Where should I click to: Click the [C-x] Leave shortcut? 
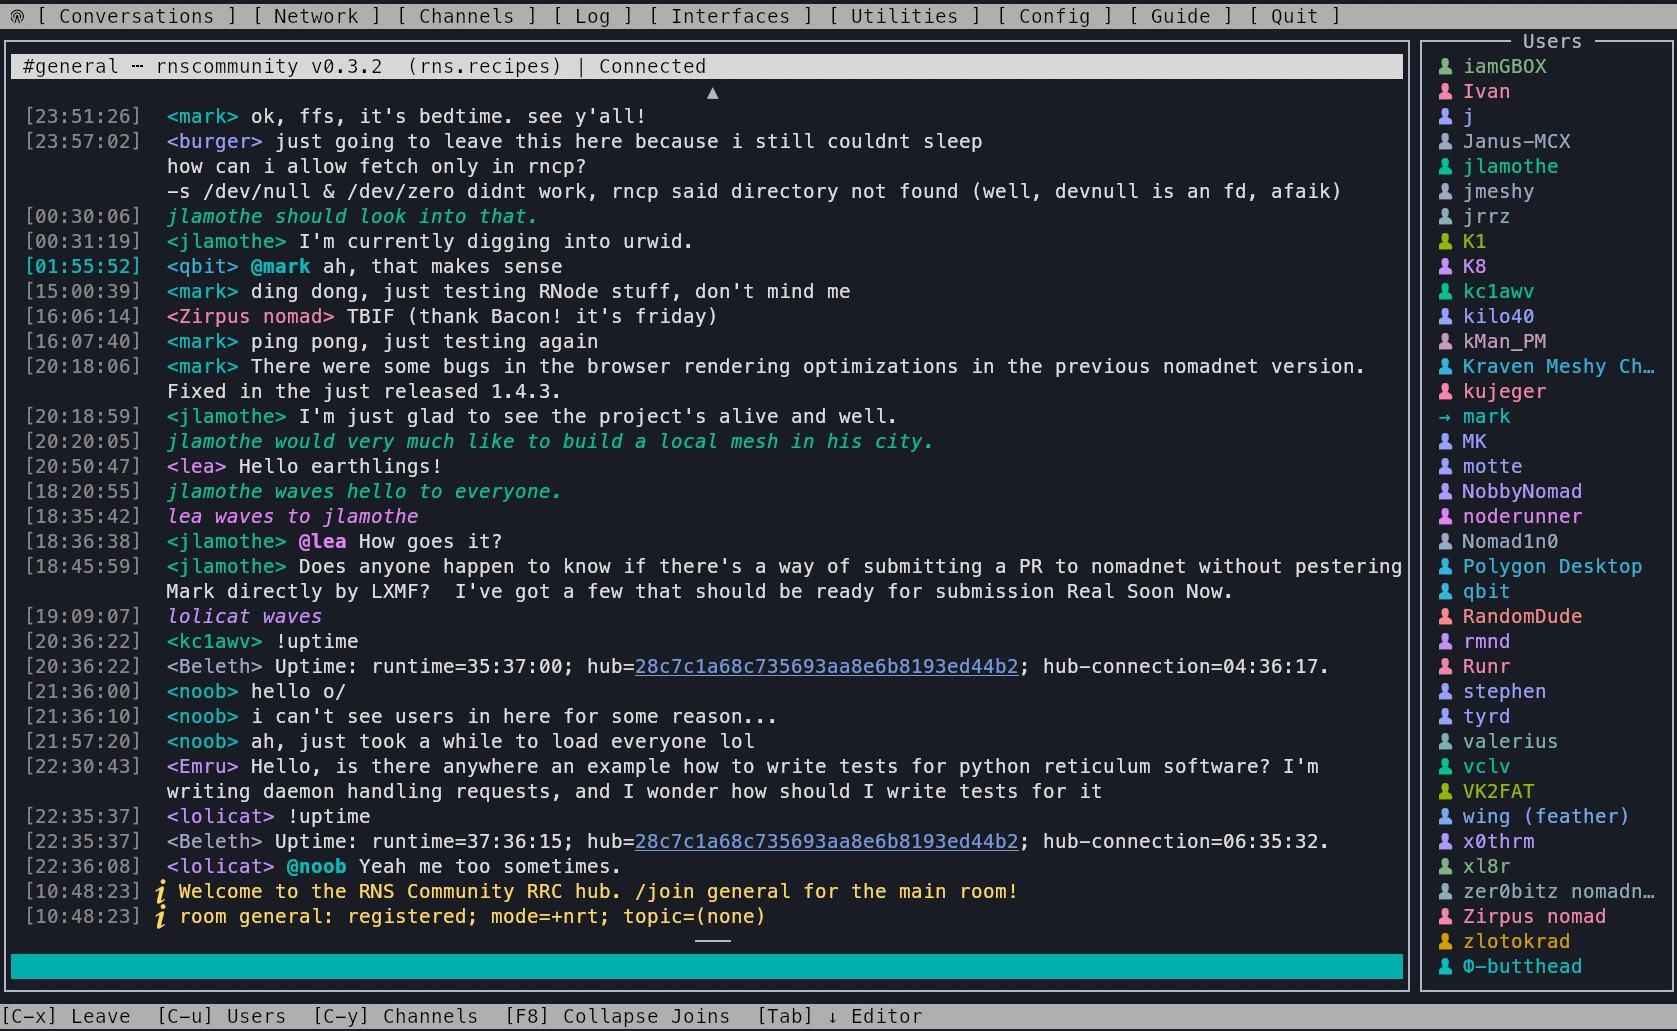[65, 1016]
